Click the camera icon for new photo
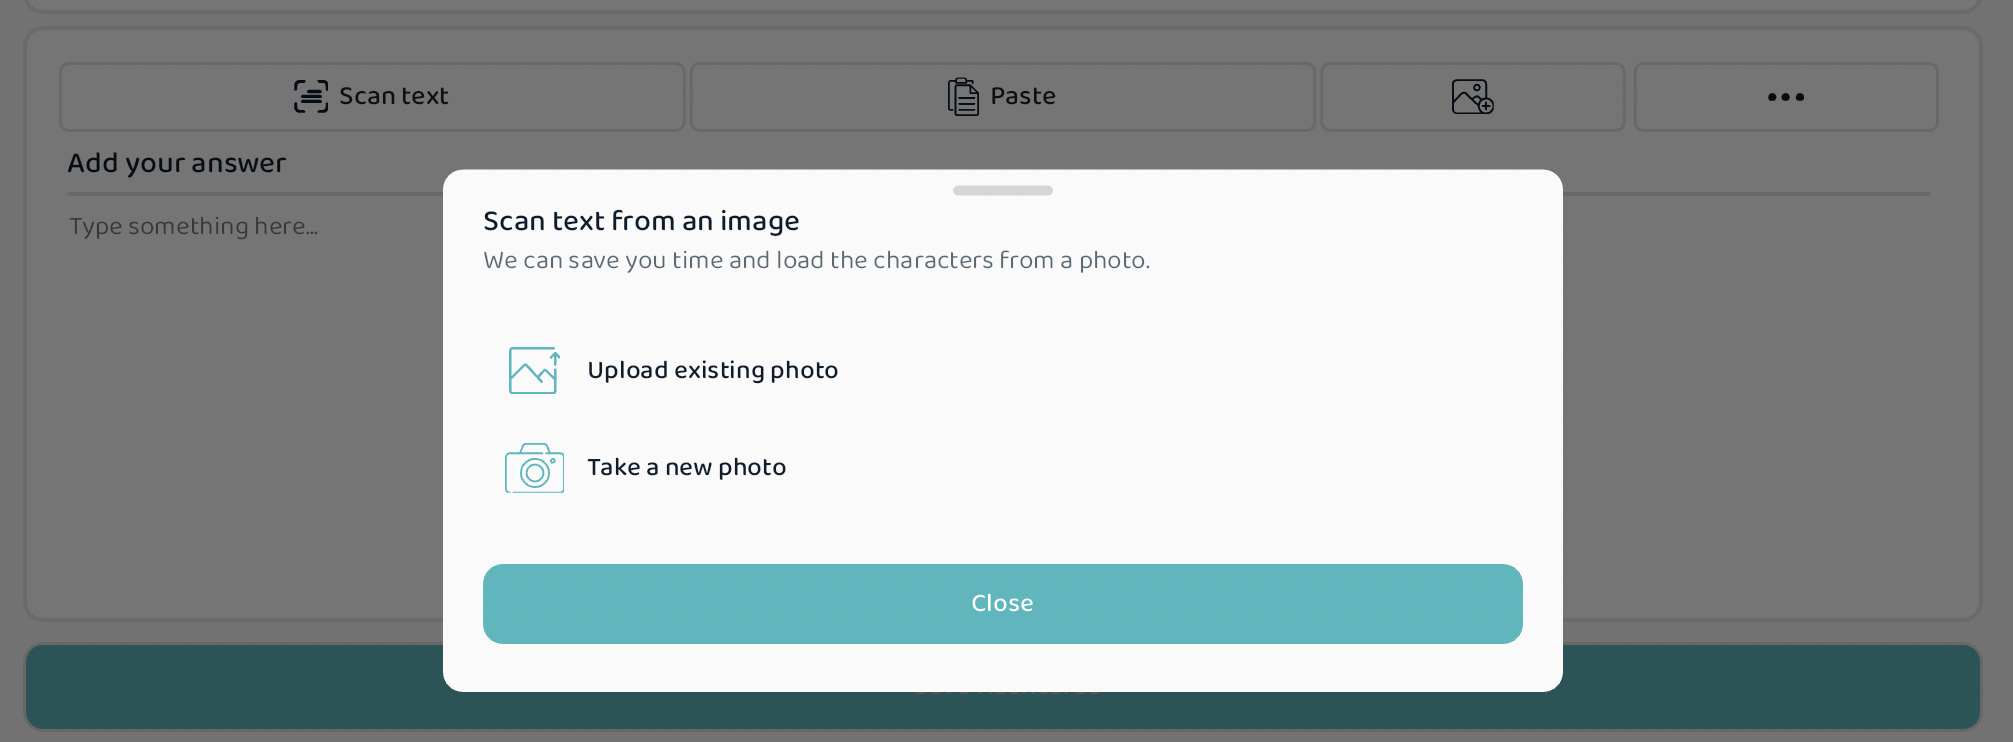 pyautogui.click(x=534, y=468)
